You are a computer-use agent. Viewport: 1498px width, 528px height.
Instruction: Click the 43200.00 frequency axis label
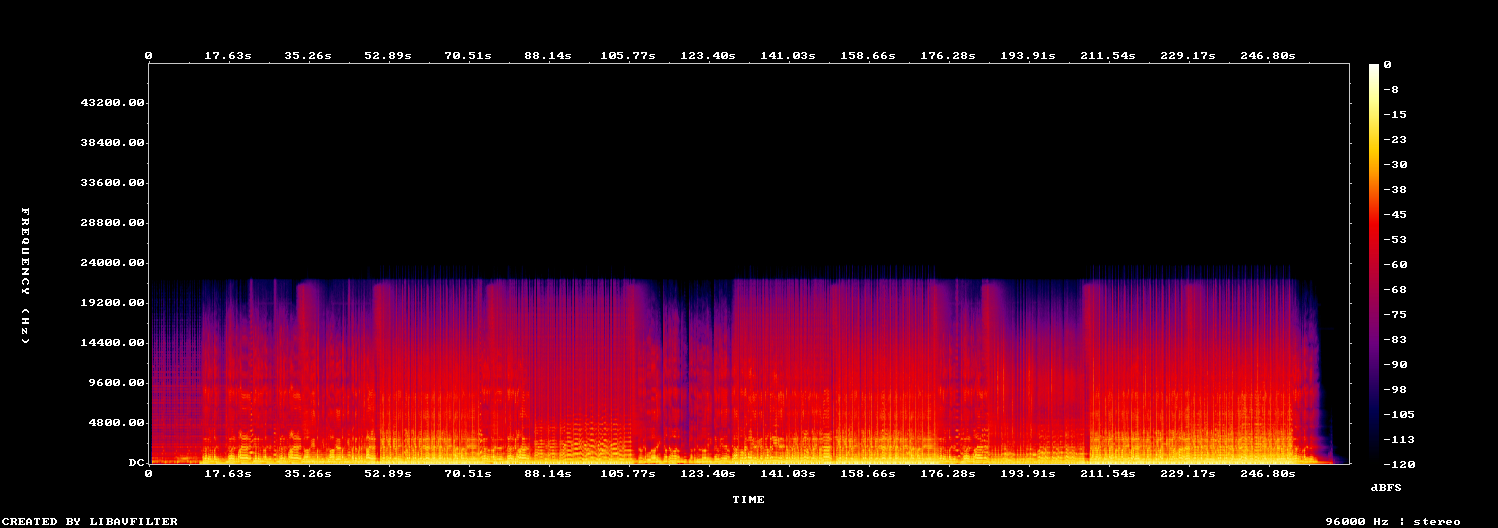[x=112, y=103]
